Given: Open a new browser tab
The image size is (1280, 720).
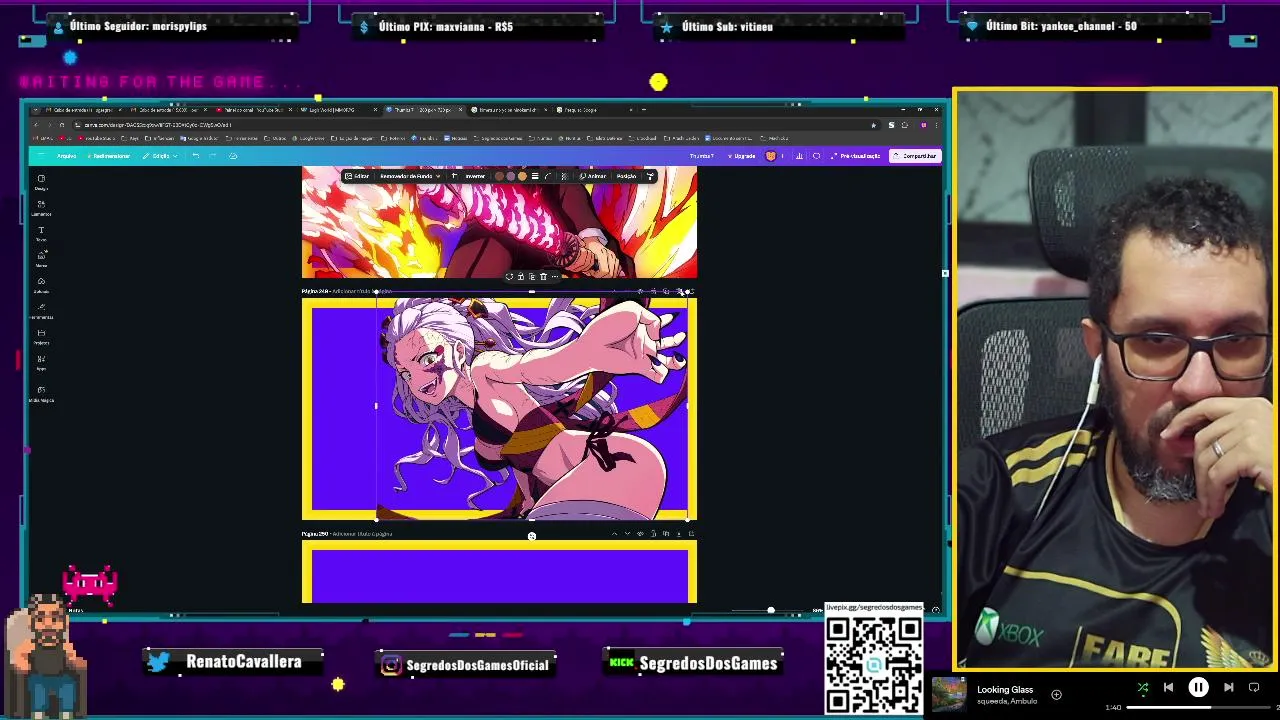Looking at the screenshot, I should point(644,110).
